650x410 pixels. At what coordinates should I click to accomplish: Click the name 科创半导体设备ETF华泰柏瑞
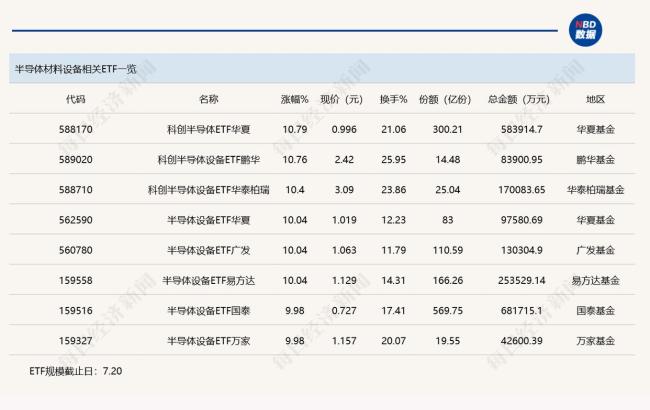209,190
